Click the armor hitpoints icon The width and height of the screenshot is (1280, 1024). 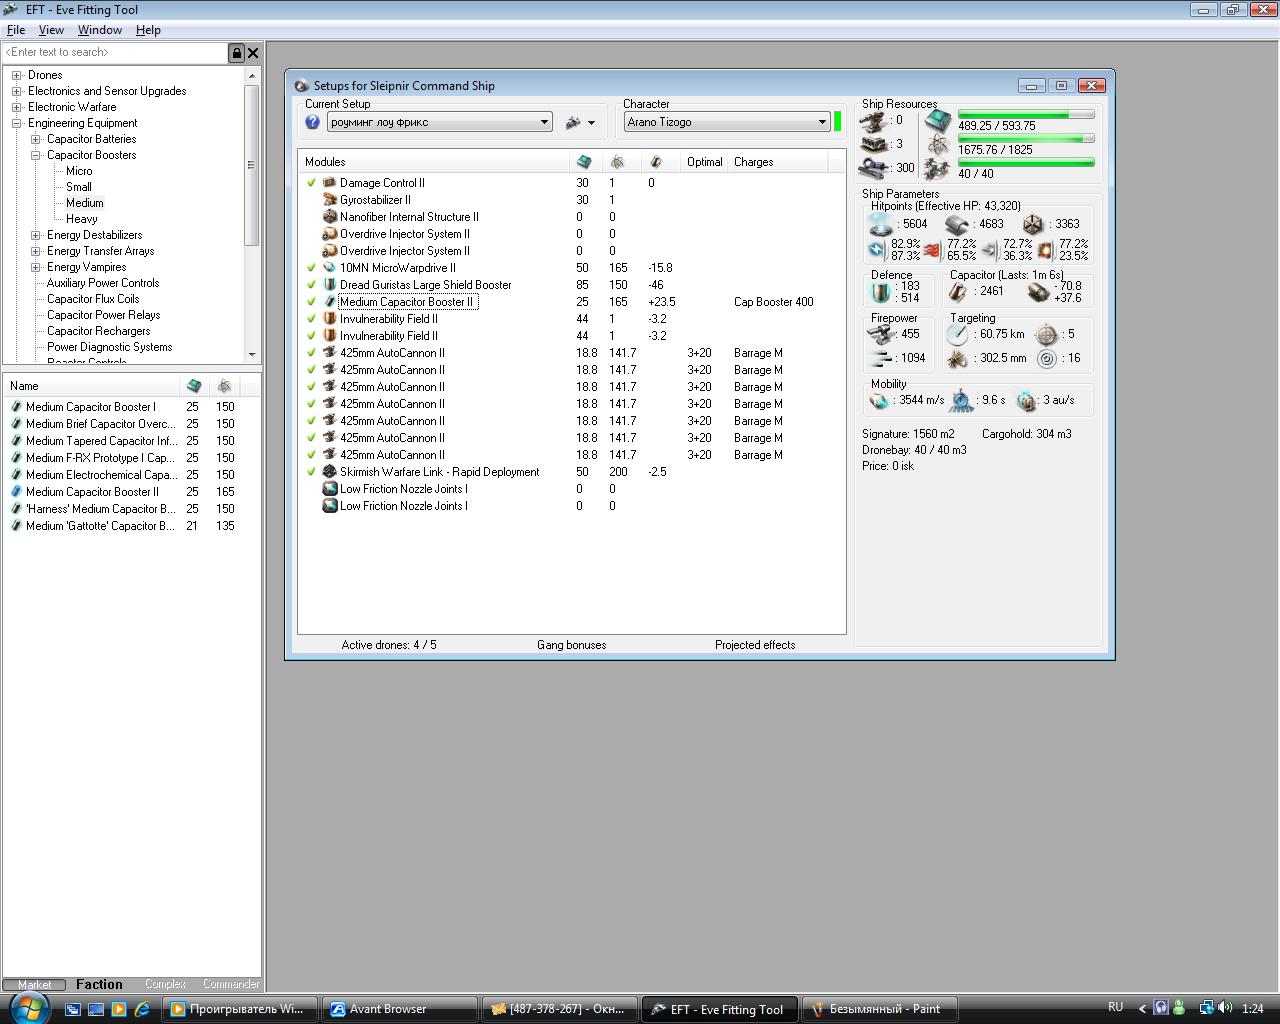[956, 225]
